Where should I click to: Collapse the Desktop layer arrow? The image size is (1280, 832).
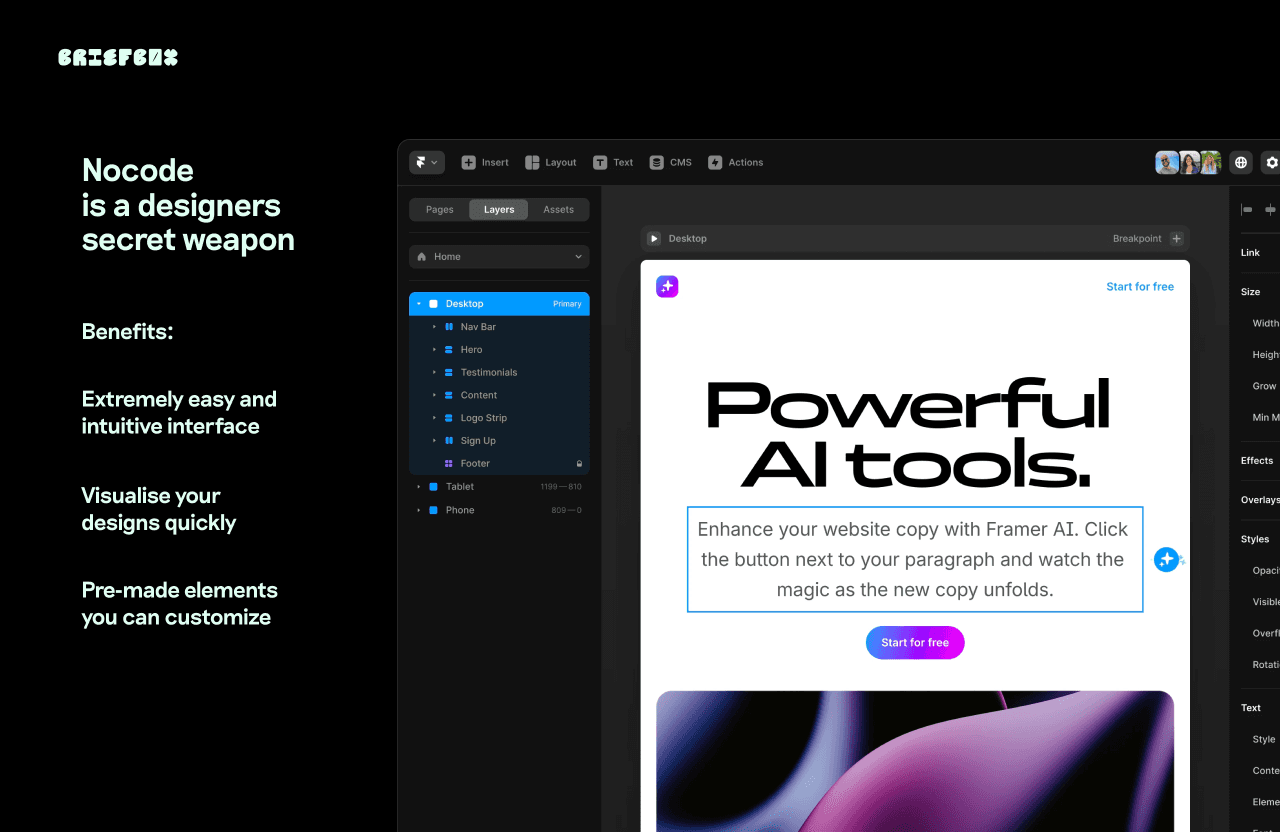(x=419, y=304)
